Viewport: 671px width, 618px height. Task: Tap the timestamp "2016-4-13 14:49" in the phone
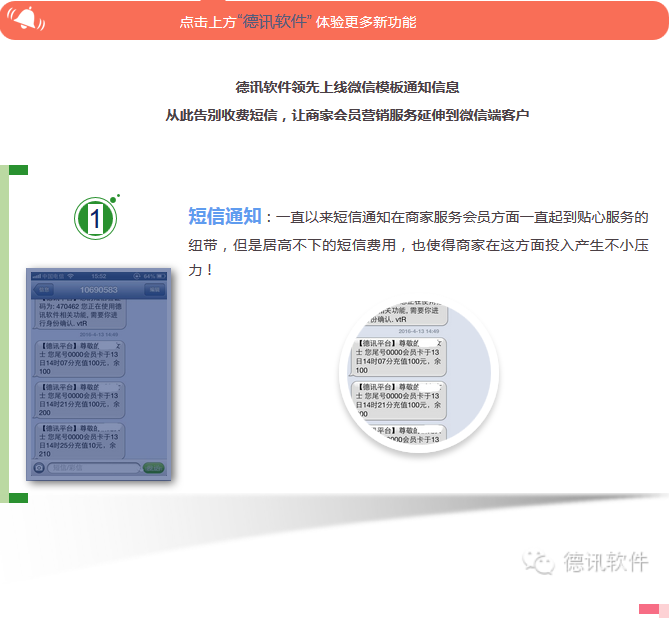click(x=99, y=335)
